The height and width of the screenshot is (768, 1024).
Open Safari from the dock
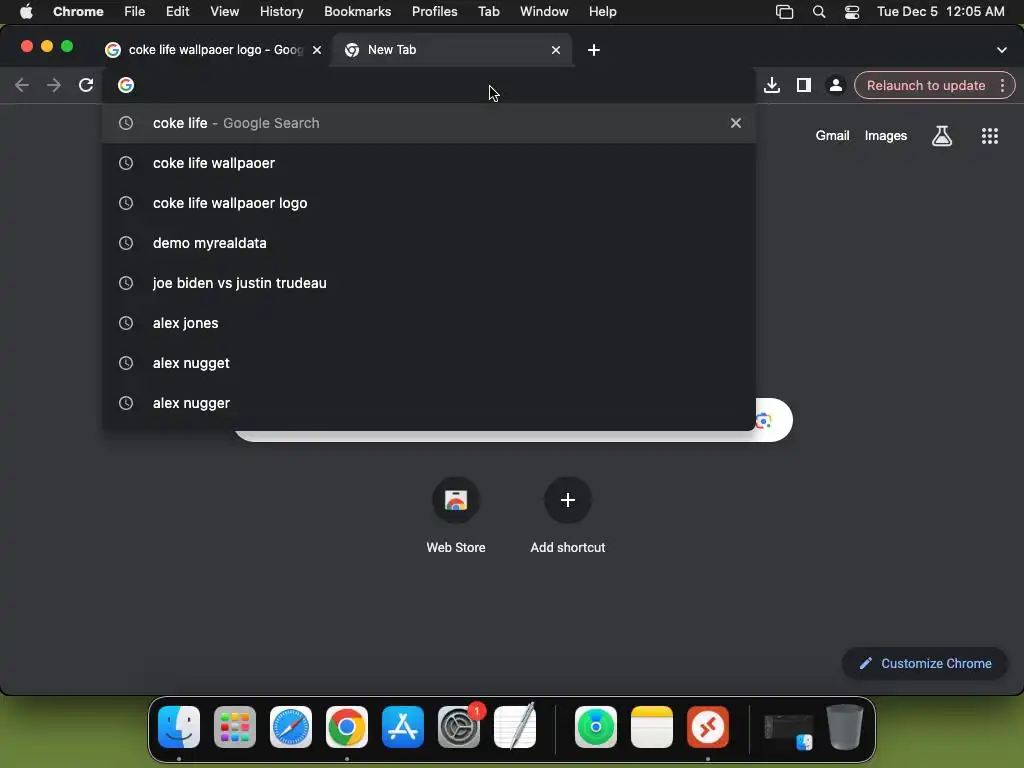(291, 727)
